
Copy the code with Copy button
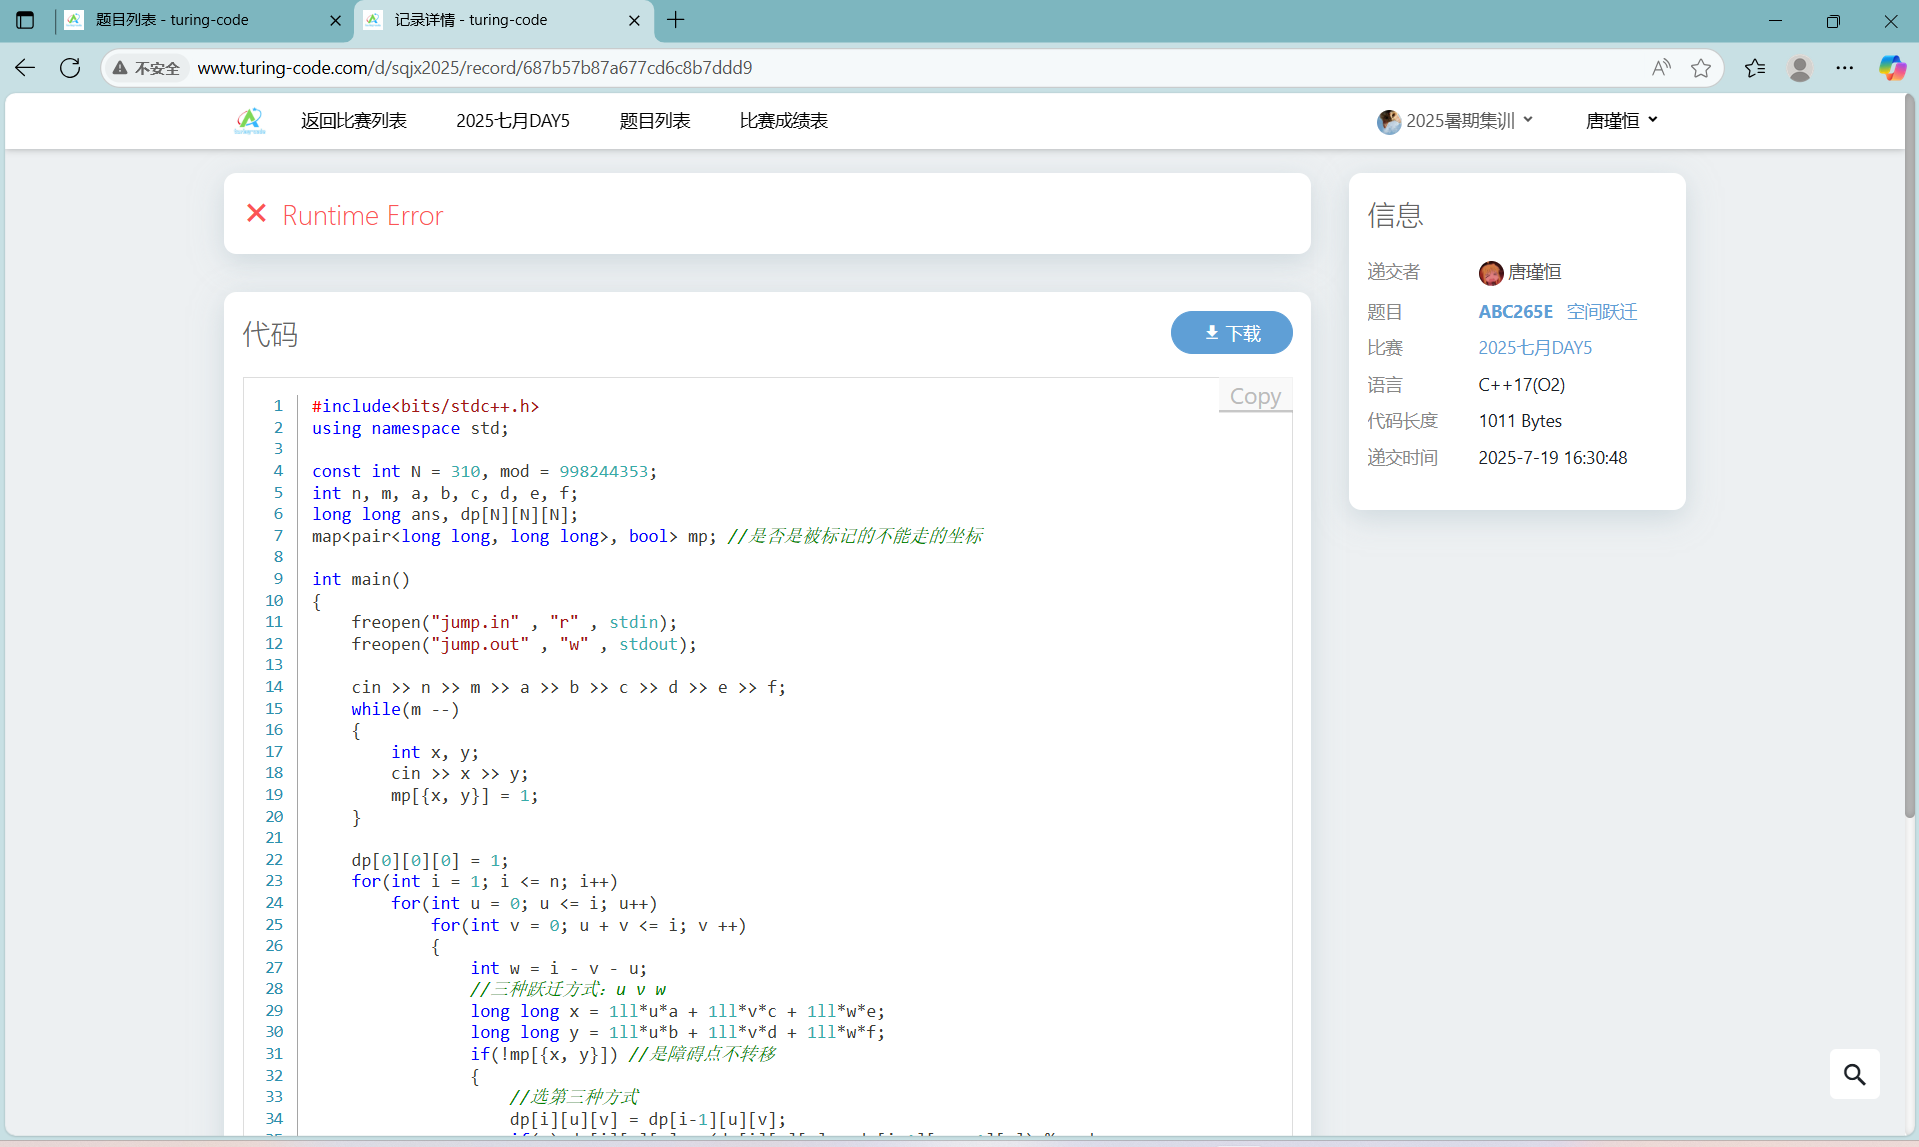1254,396
